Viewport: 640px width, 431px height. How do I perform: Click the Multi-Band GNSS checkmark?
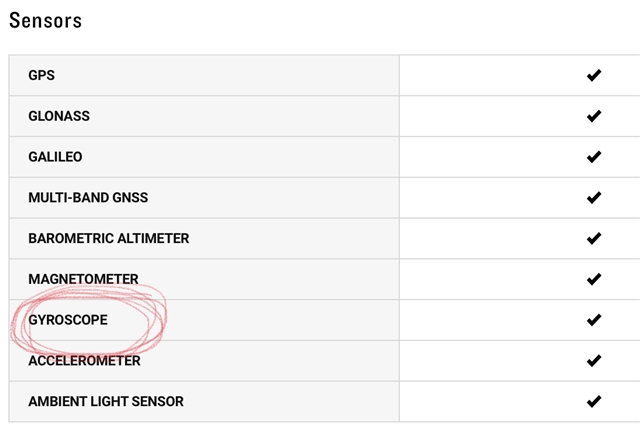(594, 198)
